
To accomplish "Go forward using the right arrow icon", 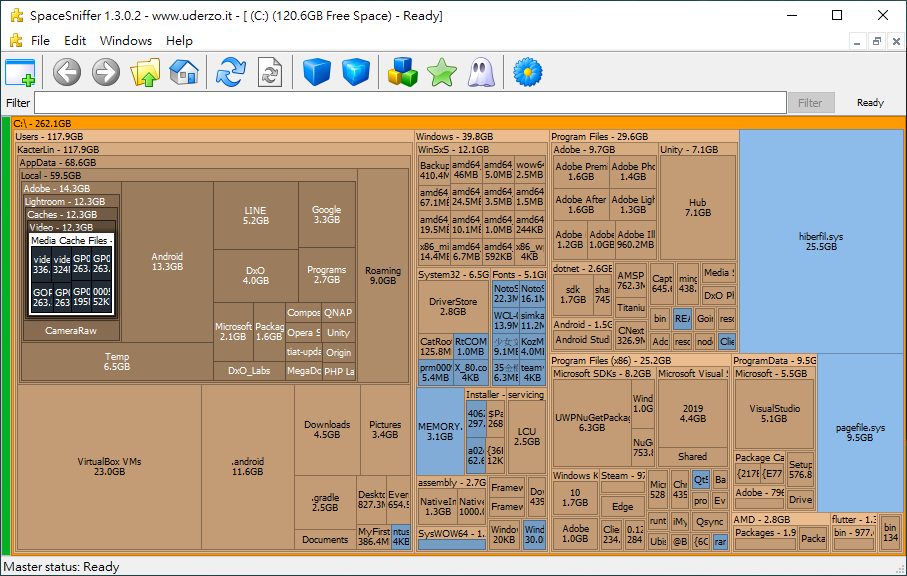I will pyautogui.click(x=106, y=72).
